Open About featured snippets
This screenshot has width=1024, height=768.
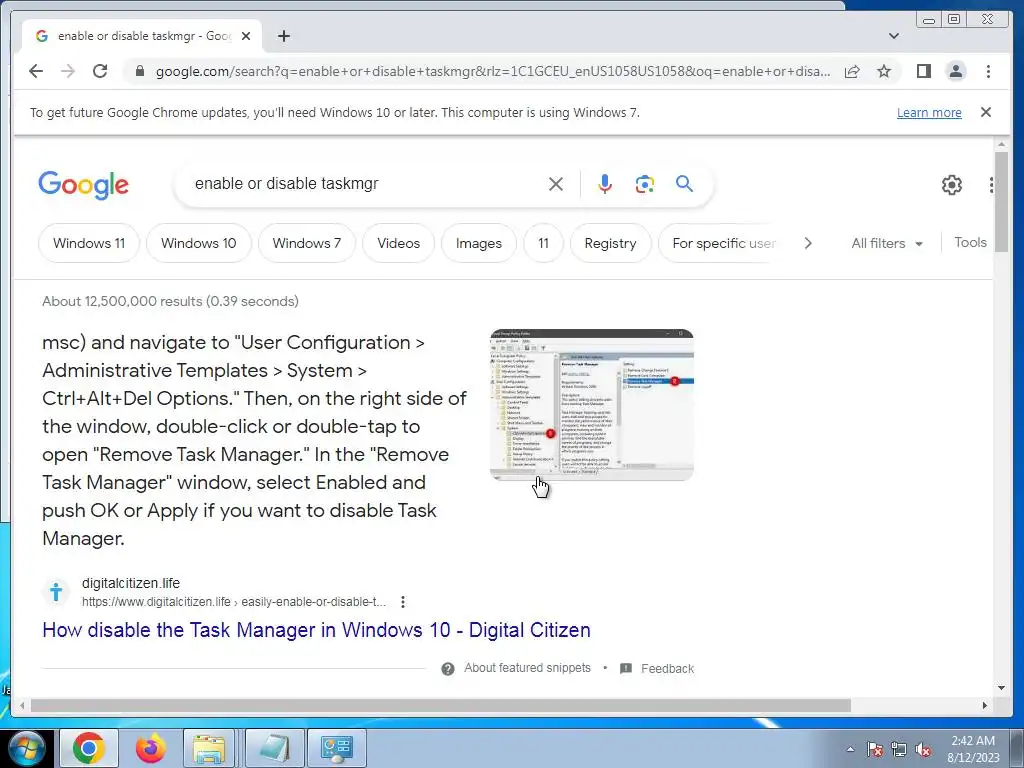pos(527,668)
